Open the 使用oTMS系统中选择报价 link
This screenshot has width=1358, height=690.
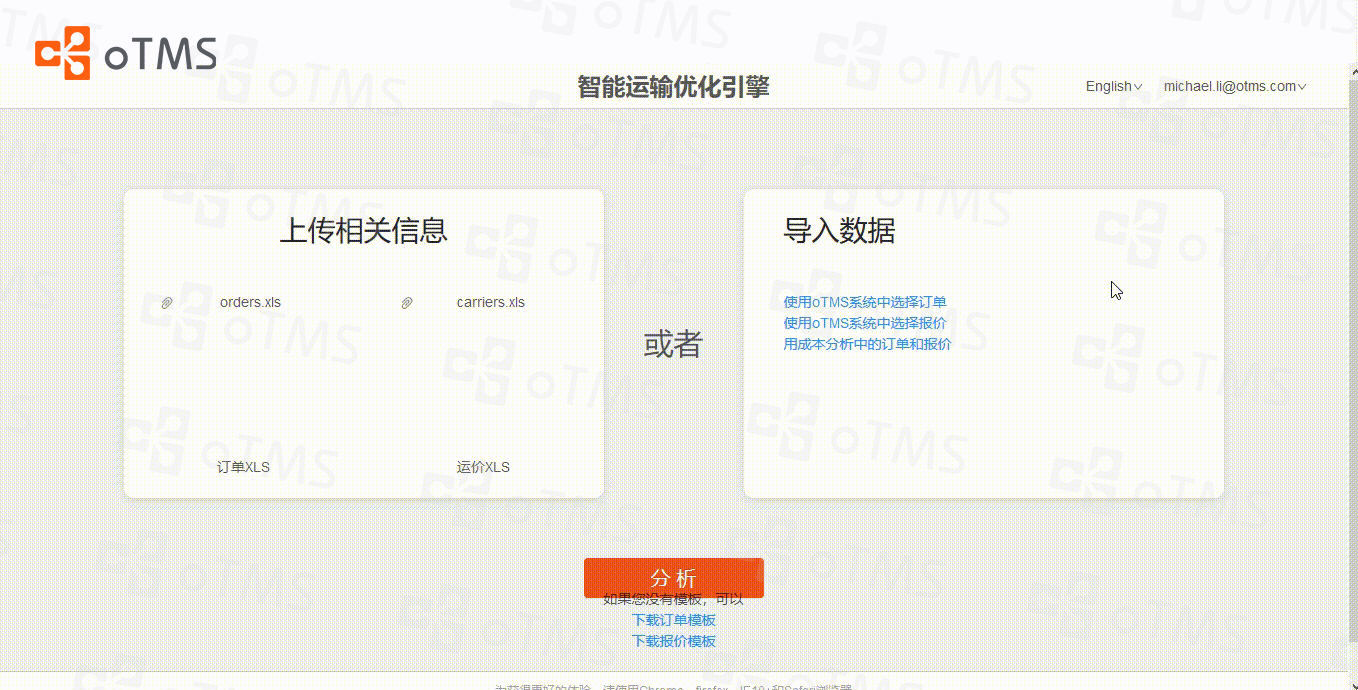pos(864,323)
